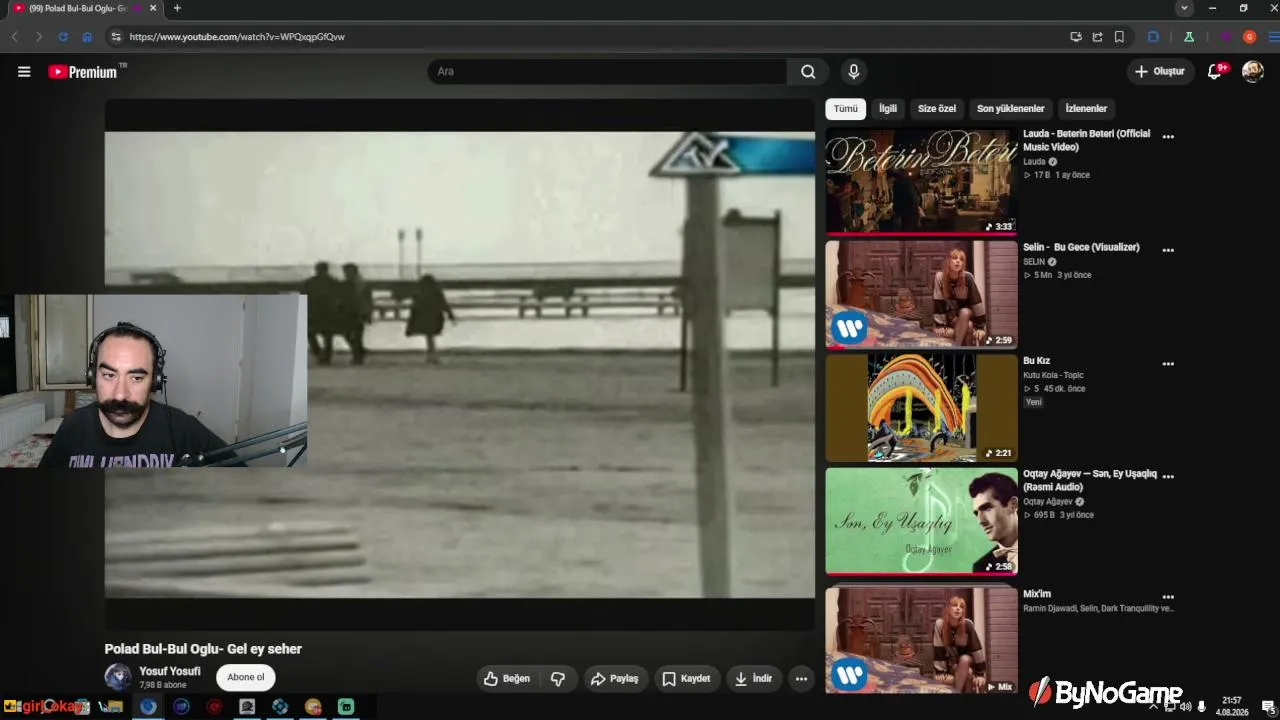Save the video with Kaydet
The image size is (1280, 720).
click(x=686, y=679)
